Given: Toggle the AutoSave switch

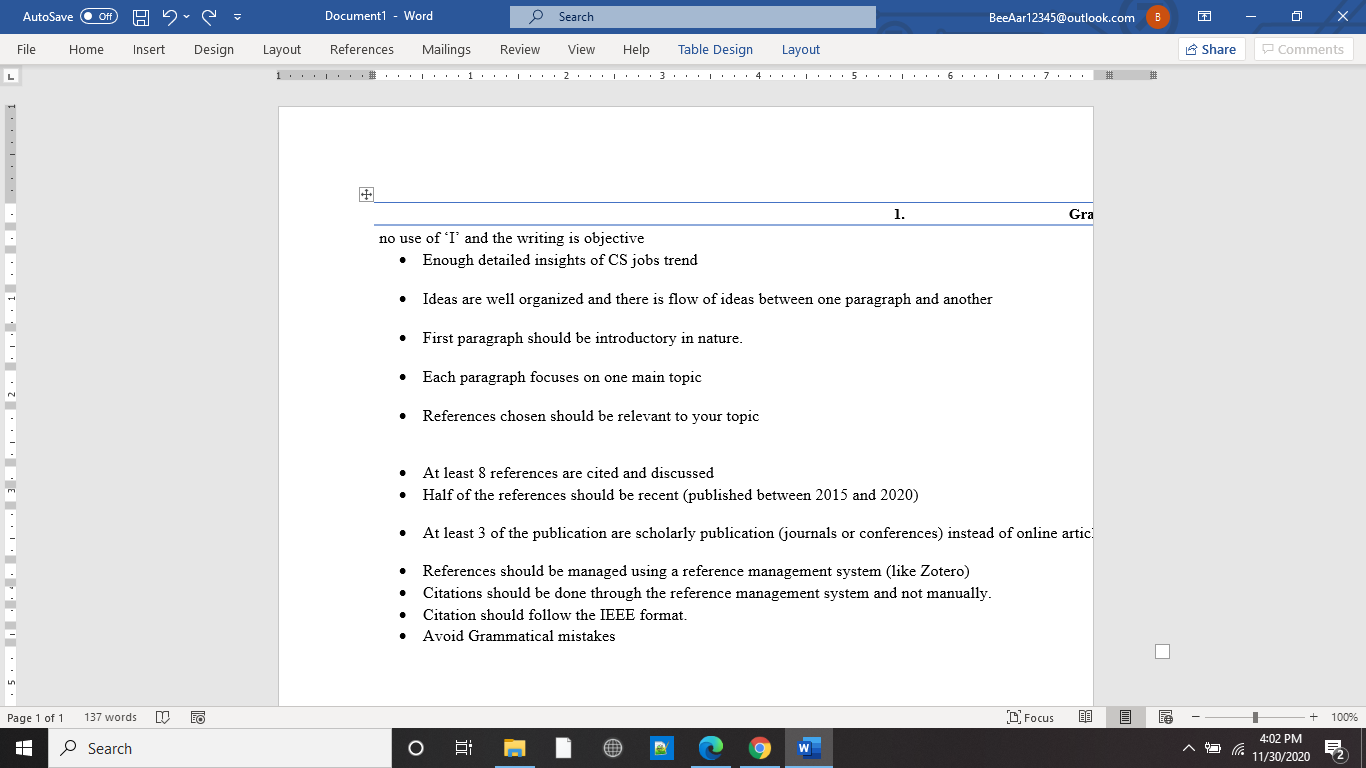Looking at the screenshot, I should pos(98,17).
